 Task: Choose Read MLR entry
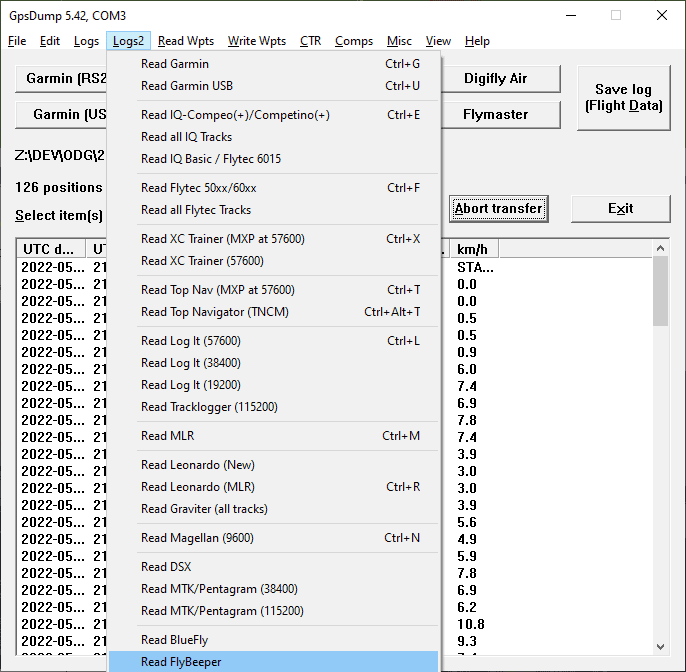pyautogui.click(x=273, y=436)
